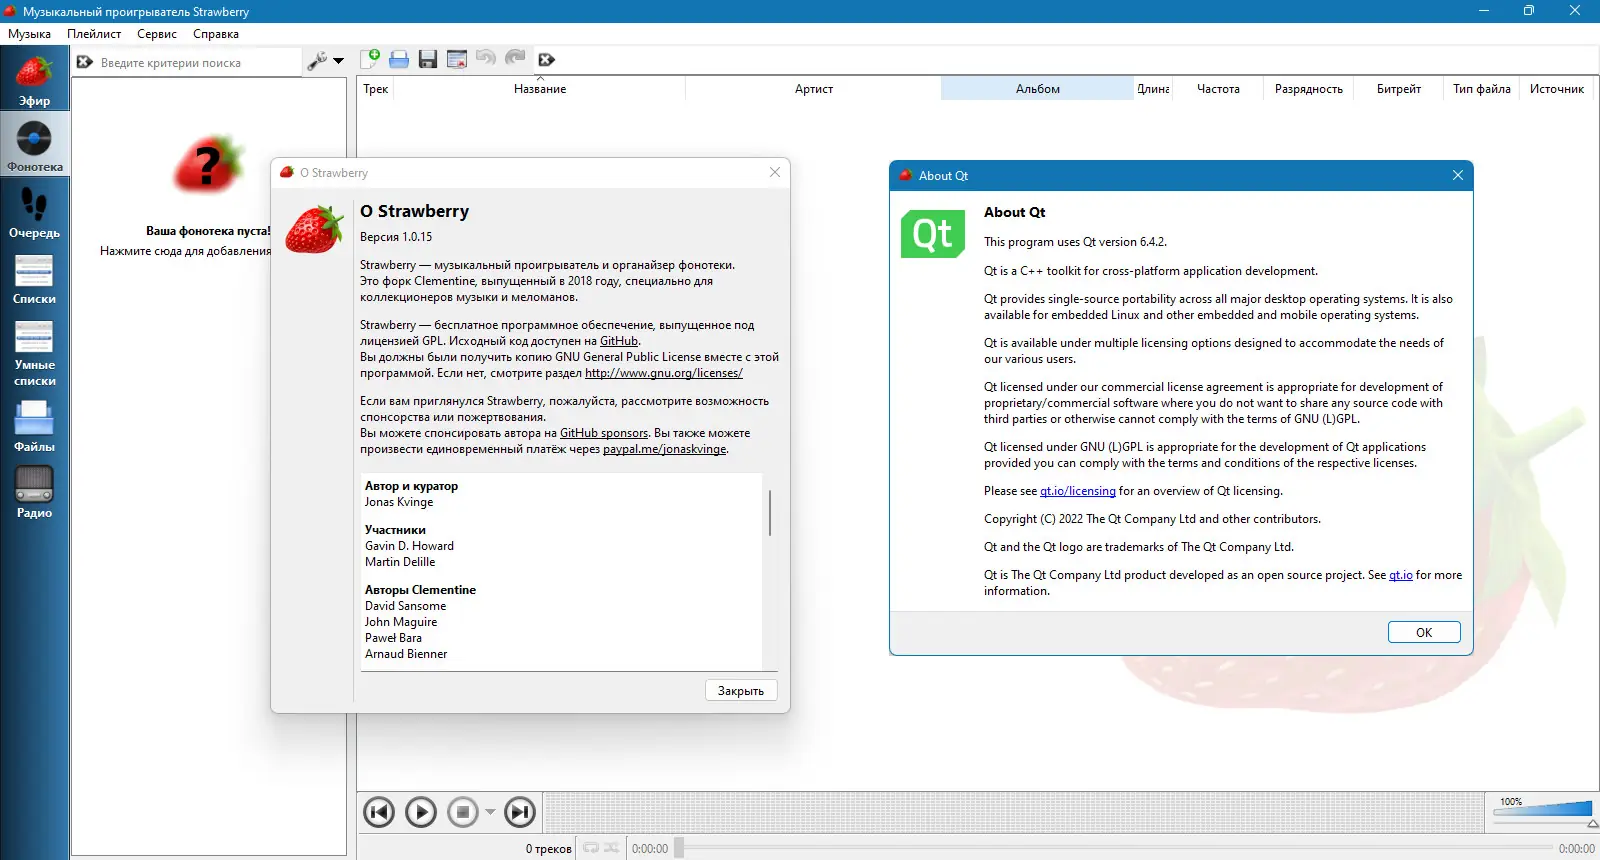Click the 'David Sansome' credit name

pyautogui.click(x=406, y=606)
